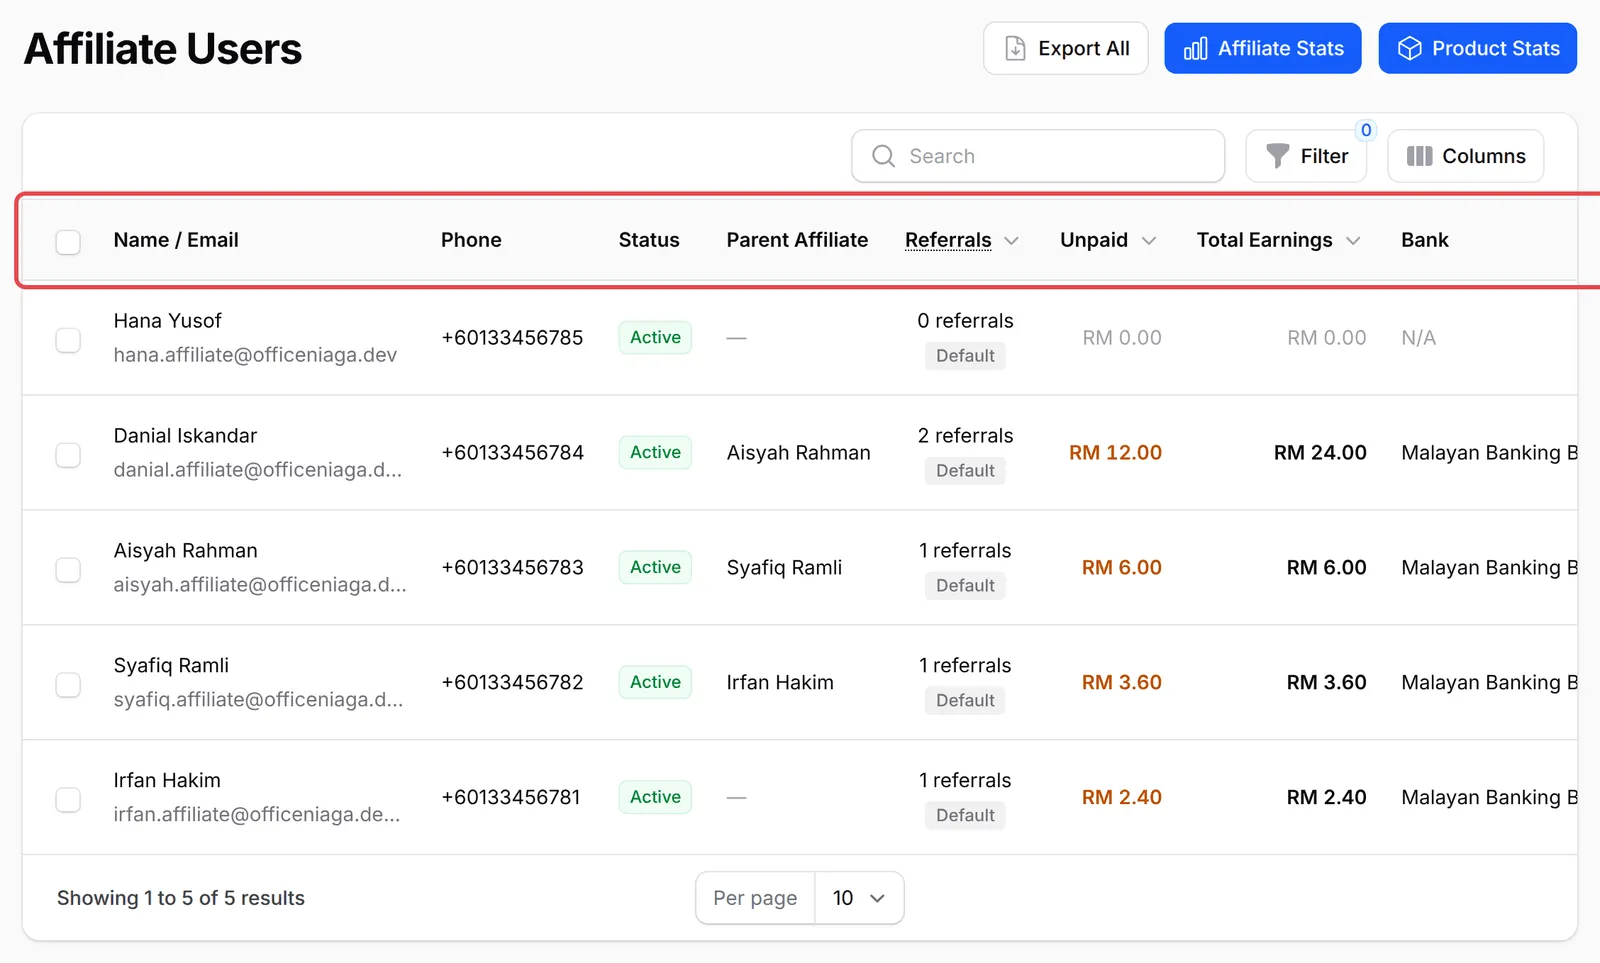
Task: Click phone number +60133456784
Action: click(x=512, y=453)
